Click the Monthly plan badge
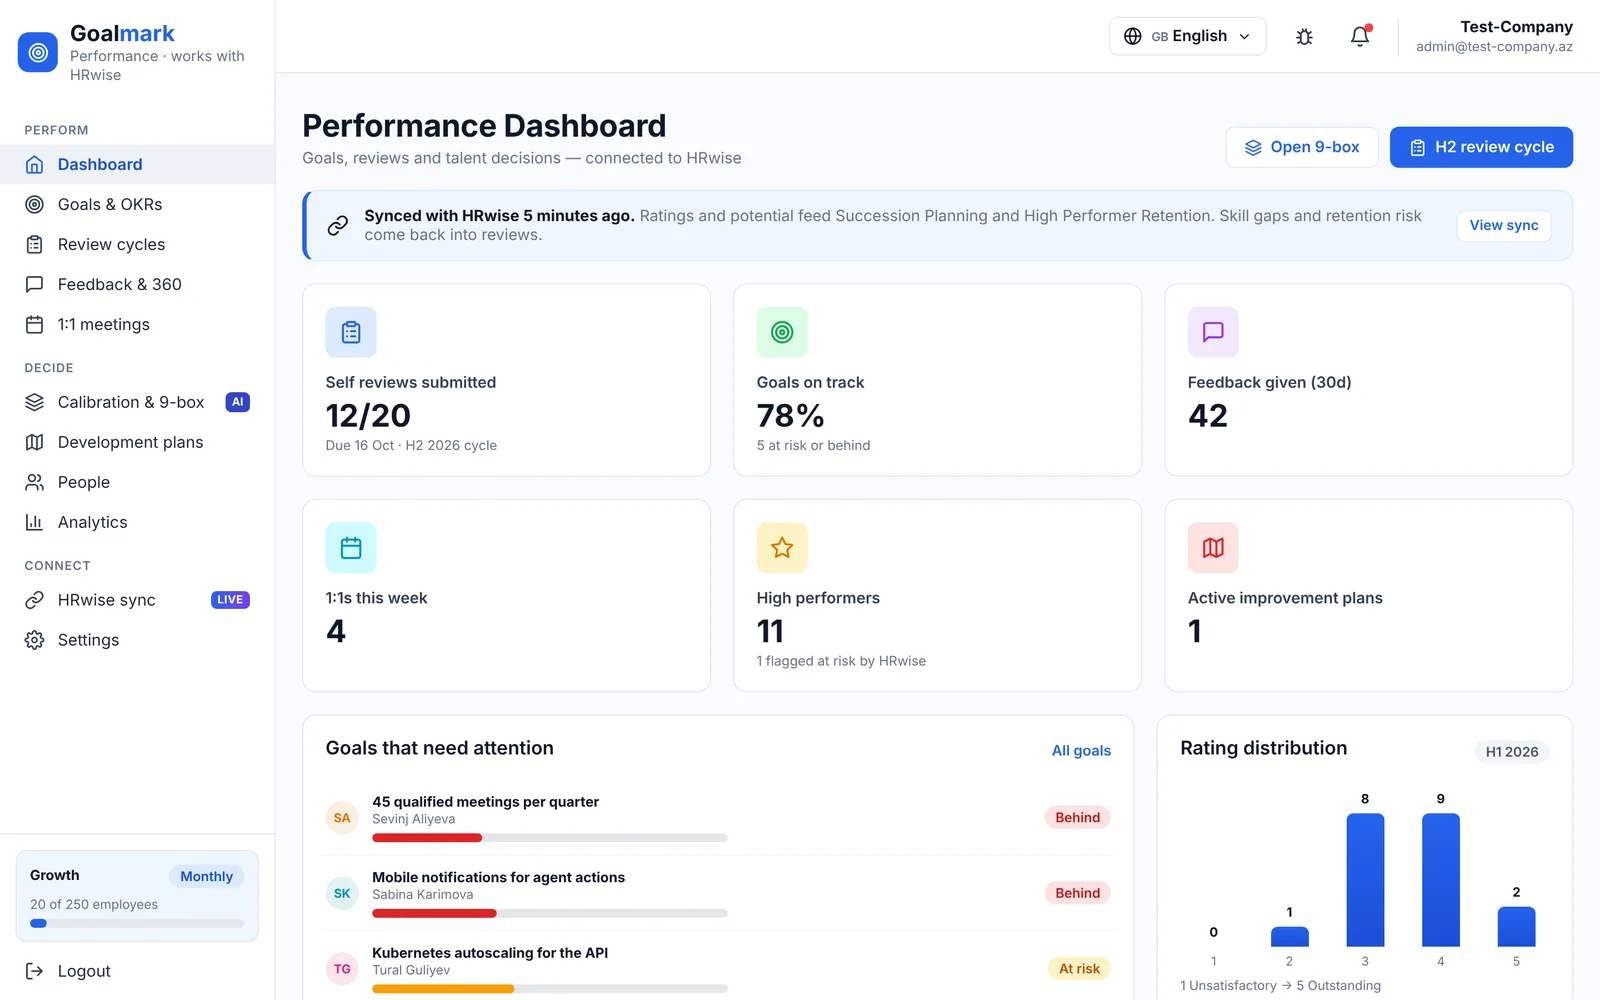The height and width of the screenshot is (1000, 1600). point(207,877)
